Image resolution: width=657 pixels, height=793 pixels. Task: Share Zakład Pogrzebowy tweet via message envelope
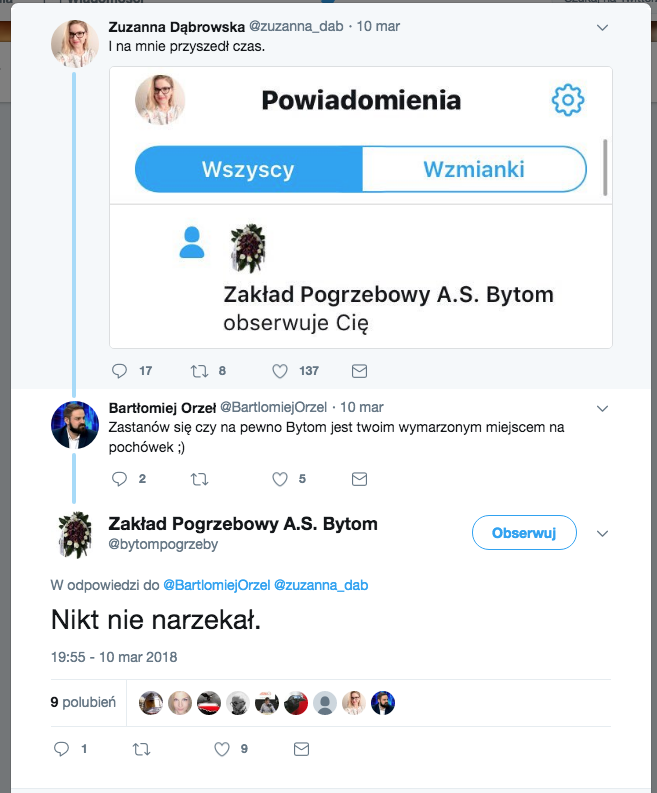point(301,749)
